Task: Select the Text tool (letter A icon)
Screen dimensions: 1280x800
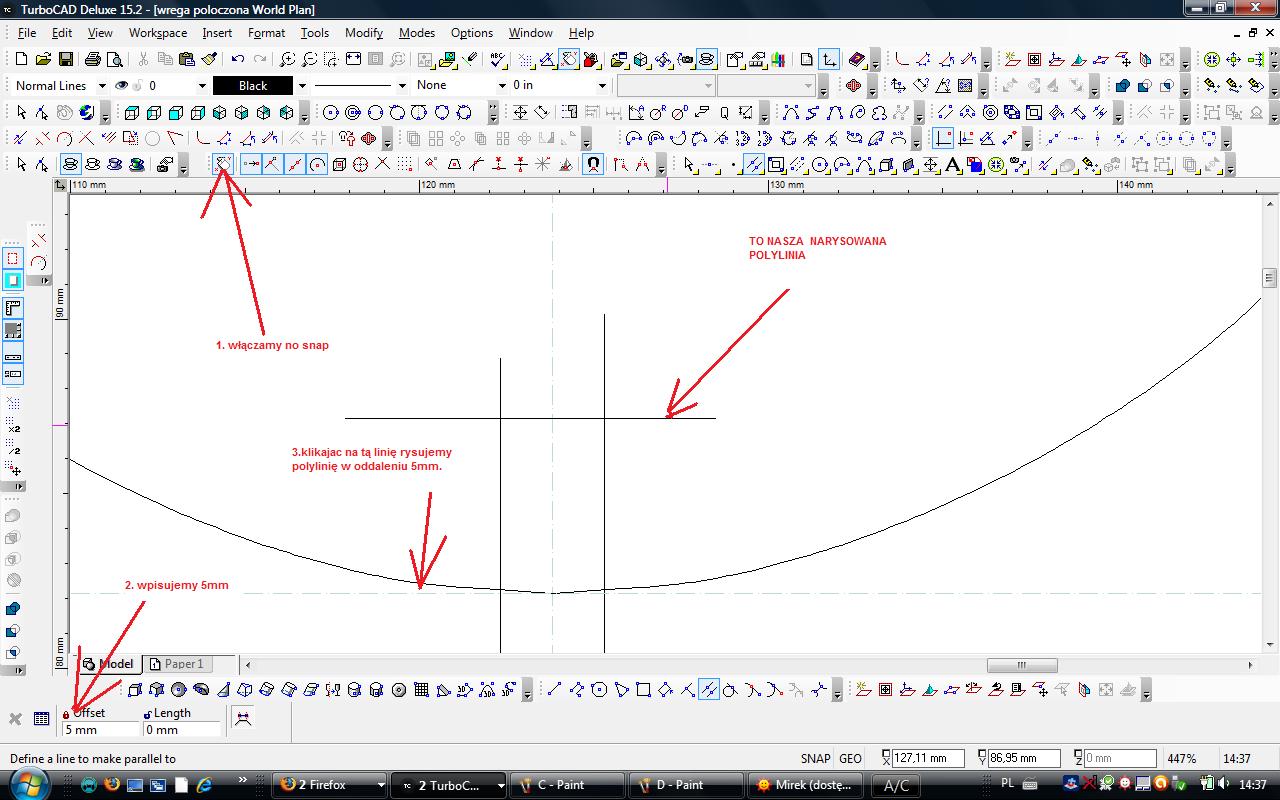Action: (953, 165)
